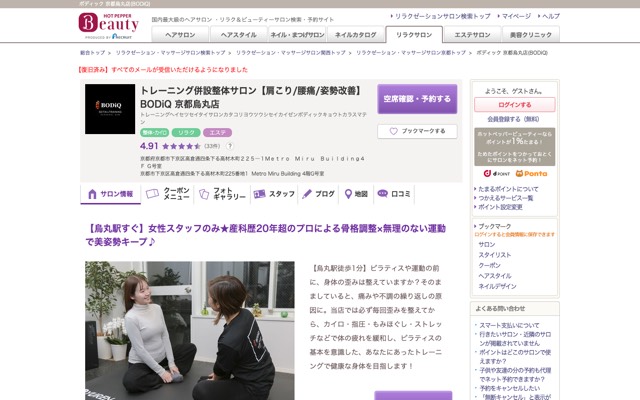Click the エステ category tag
This screenshot has height=400, width=640.
click(218, 133)
